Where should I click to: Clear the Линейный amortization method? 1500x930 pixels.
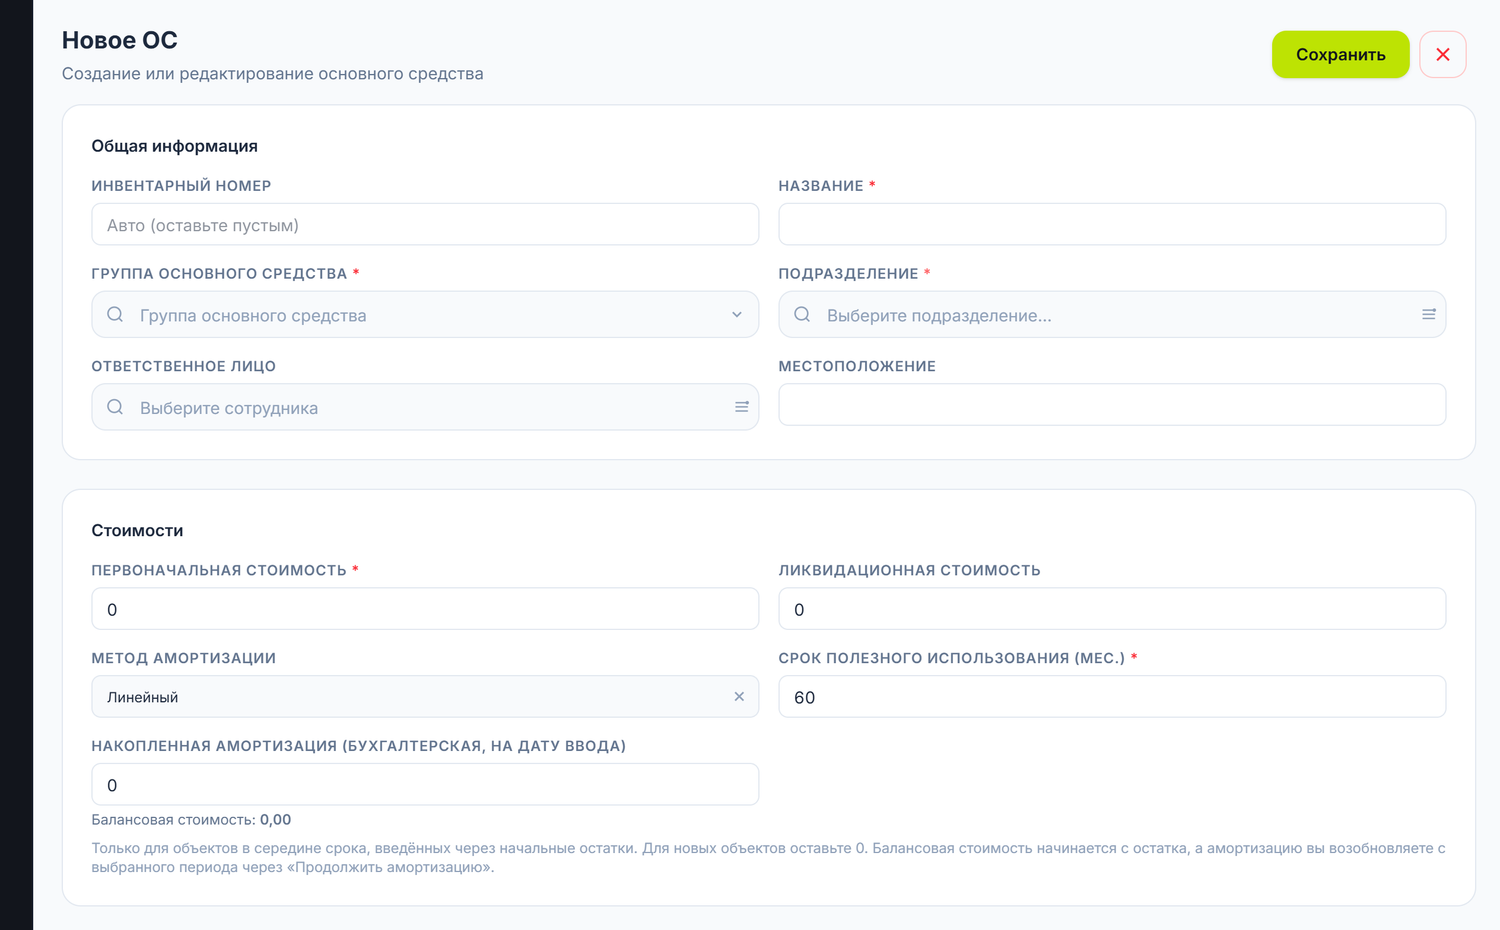pos(739,697)
